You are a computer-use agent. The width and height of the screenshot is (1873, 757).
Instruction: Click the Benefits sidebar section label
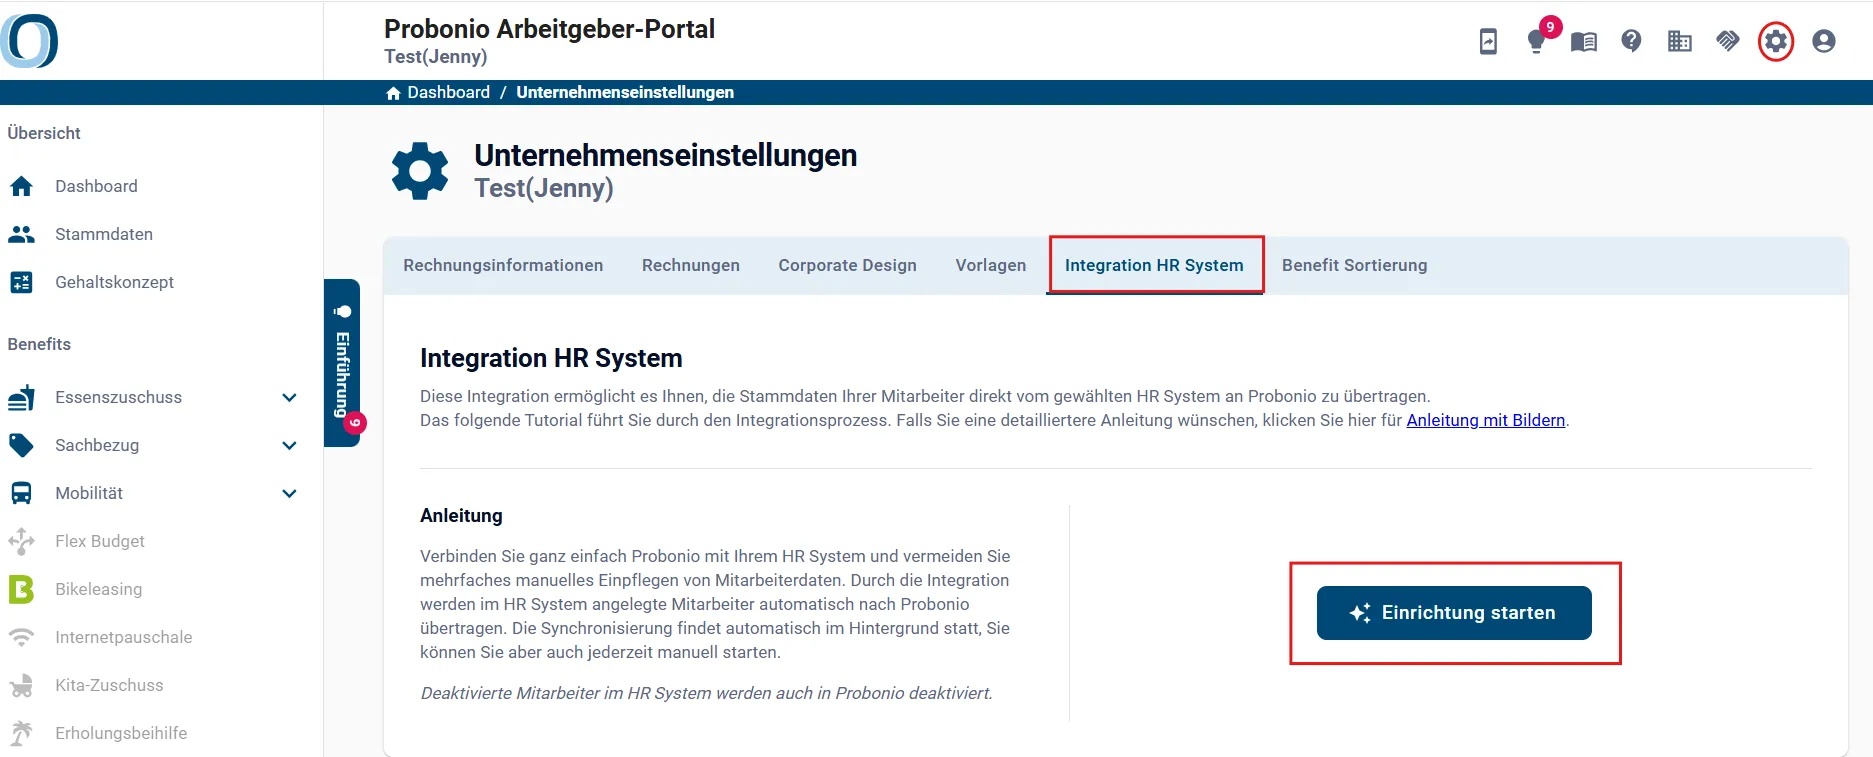[x=39, y=344]
